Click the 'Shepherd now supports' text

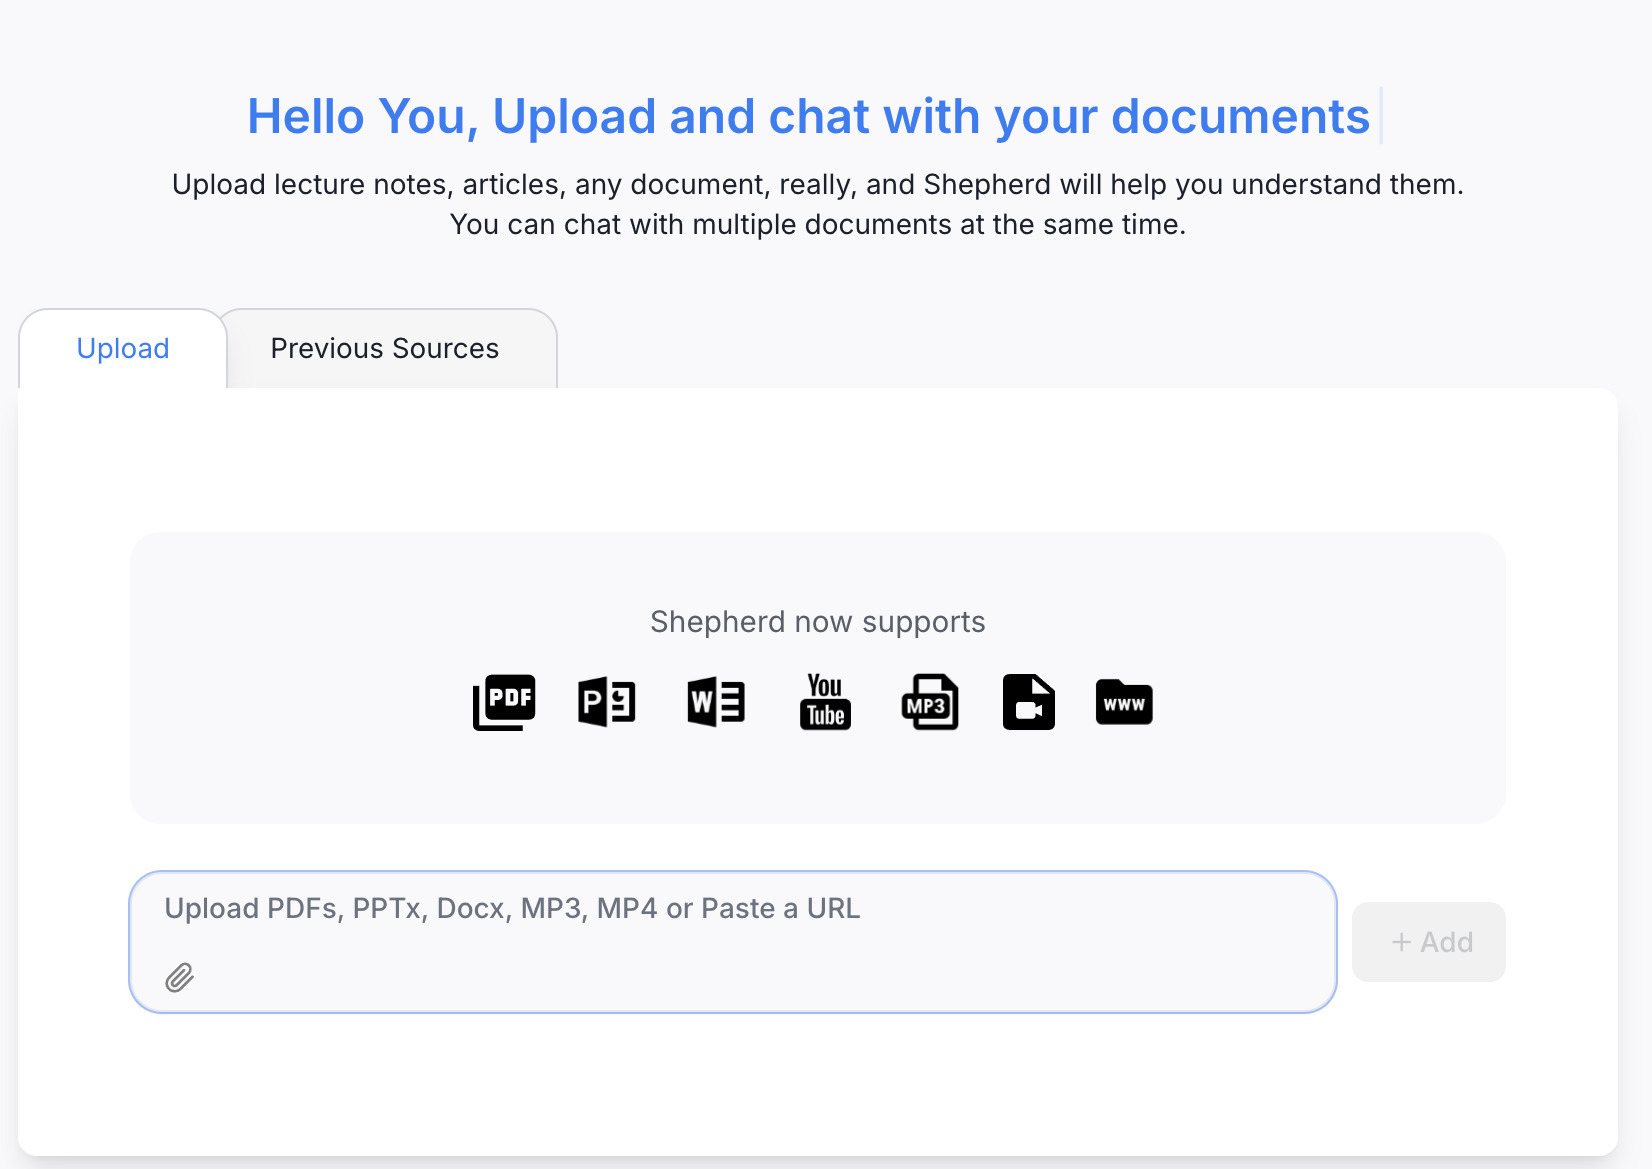818,622
